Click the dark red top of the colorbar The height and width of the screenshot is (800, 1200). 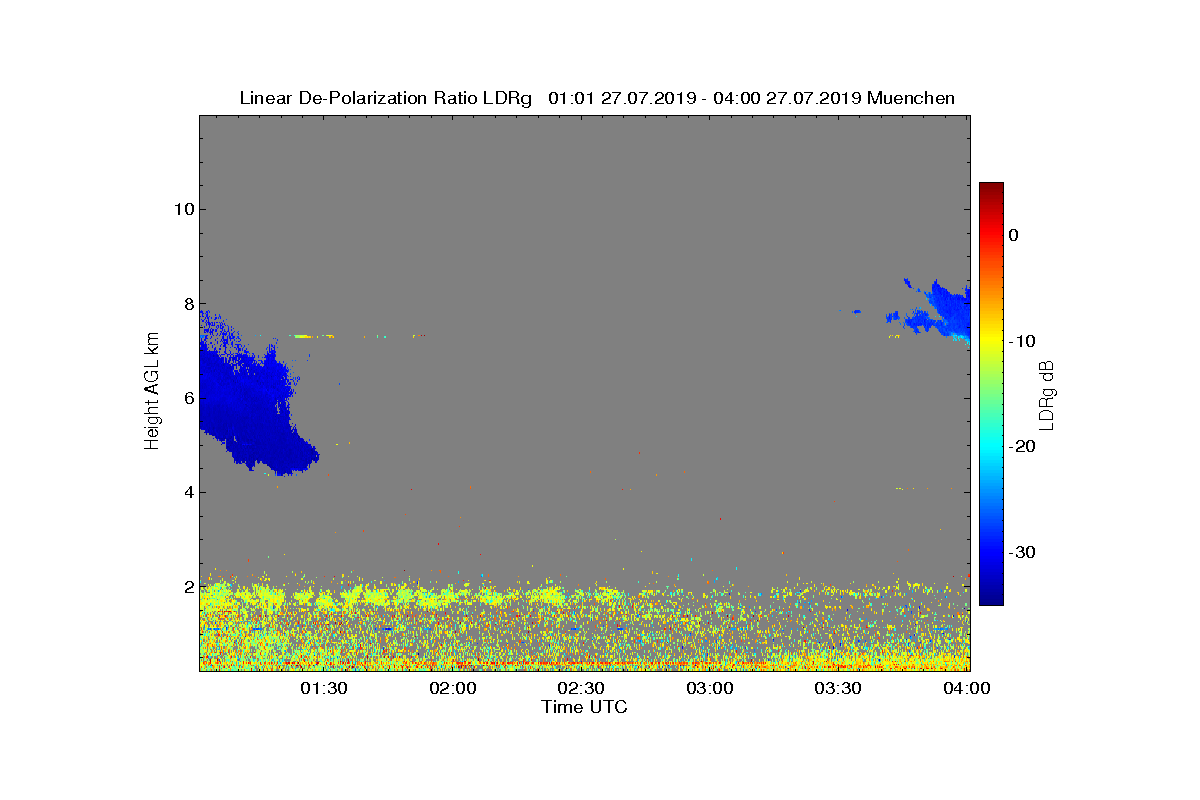coord(991,189)
